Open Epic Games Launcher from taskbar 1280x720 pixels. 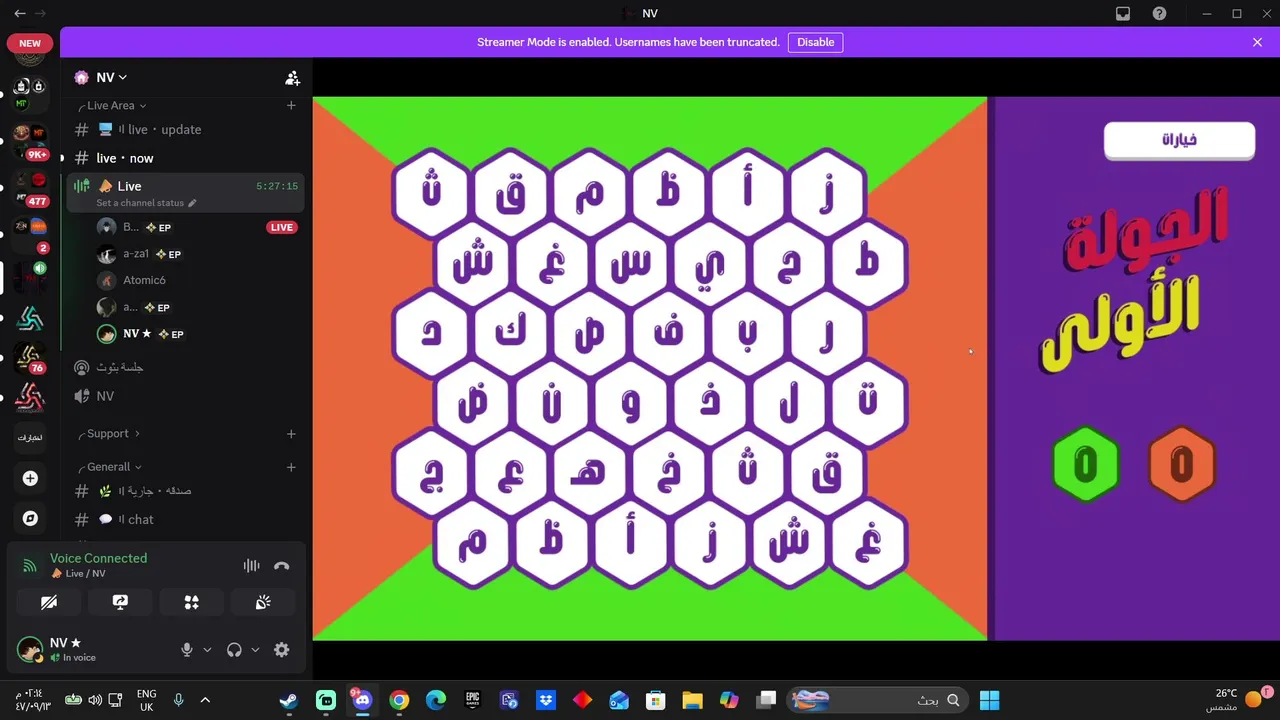pos(473,700)
